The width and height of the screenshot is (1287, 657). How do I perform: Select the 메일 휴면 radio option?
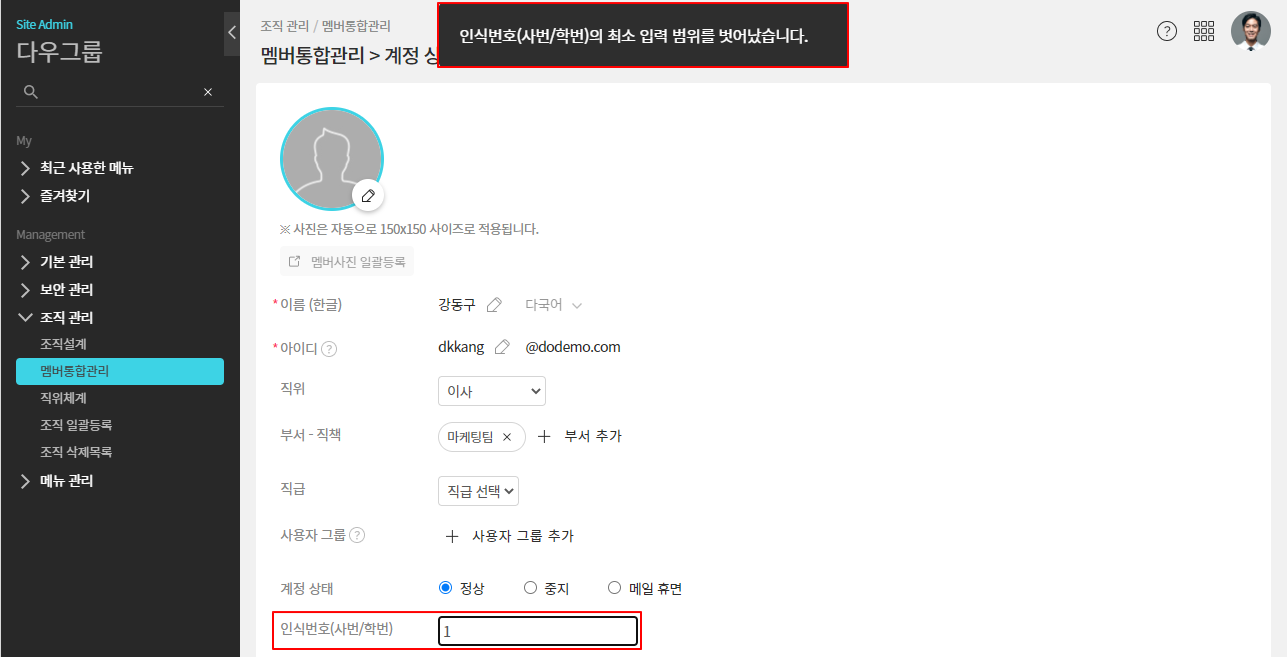tap(615, 588)
